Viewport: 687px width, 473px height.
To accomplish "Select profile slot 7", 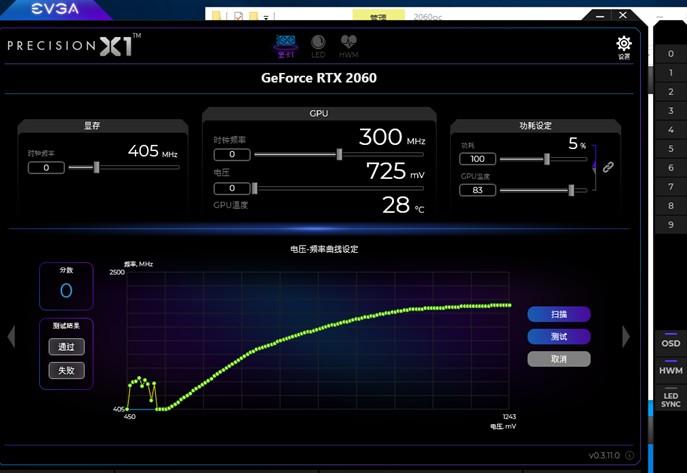I will 670,187.
